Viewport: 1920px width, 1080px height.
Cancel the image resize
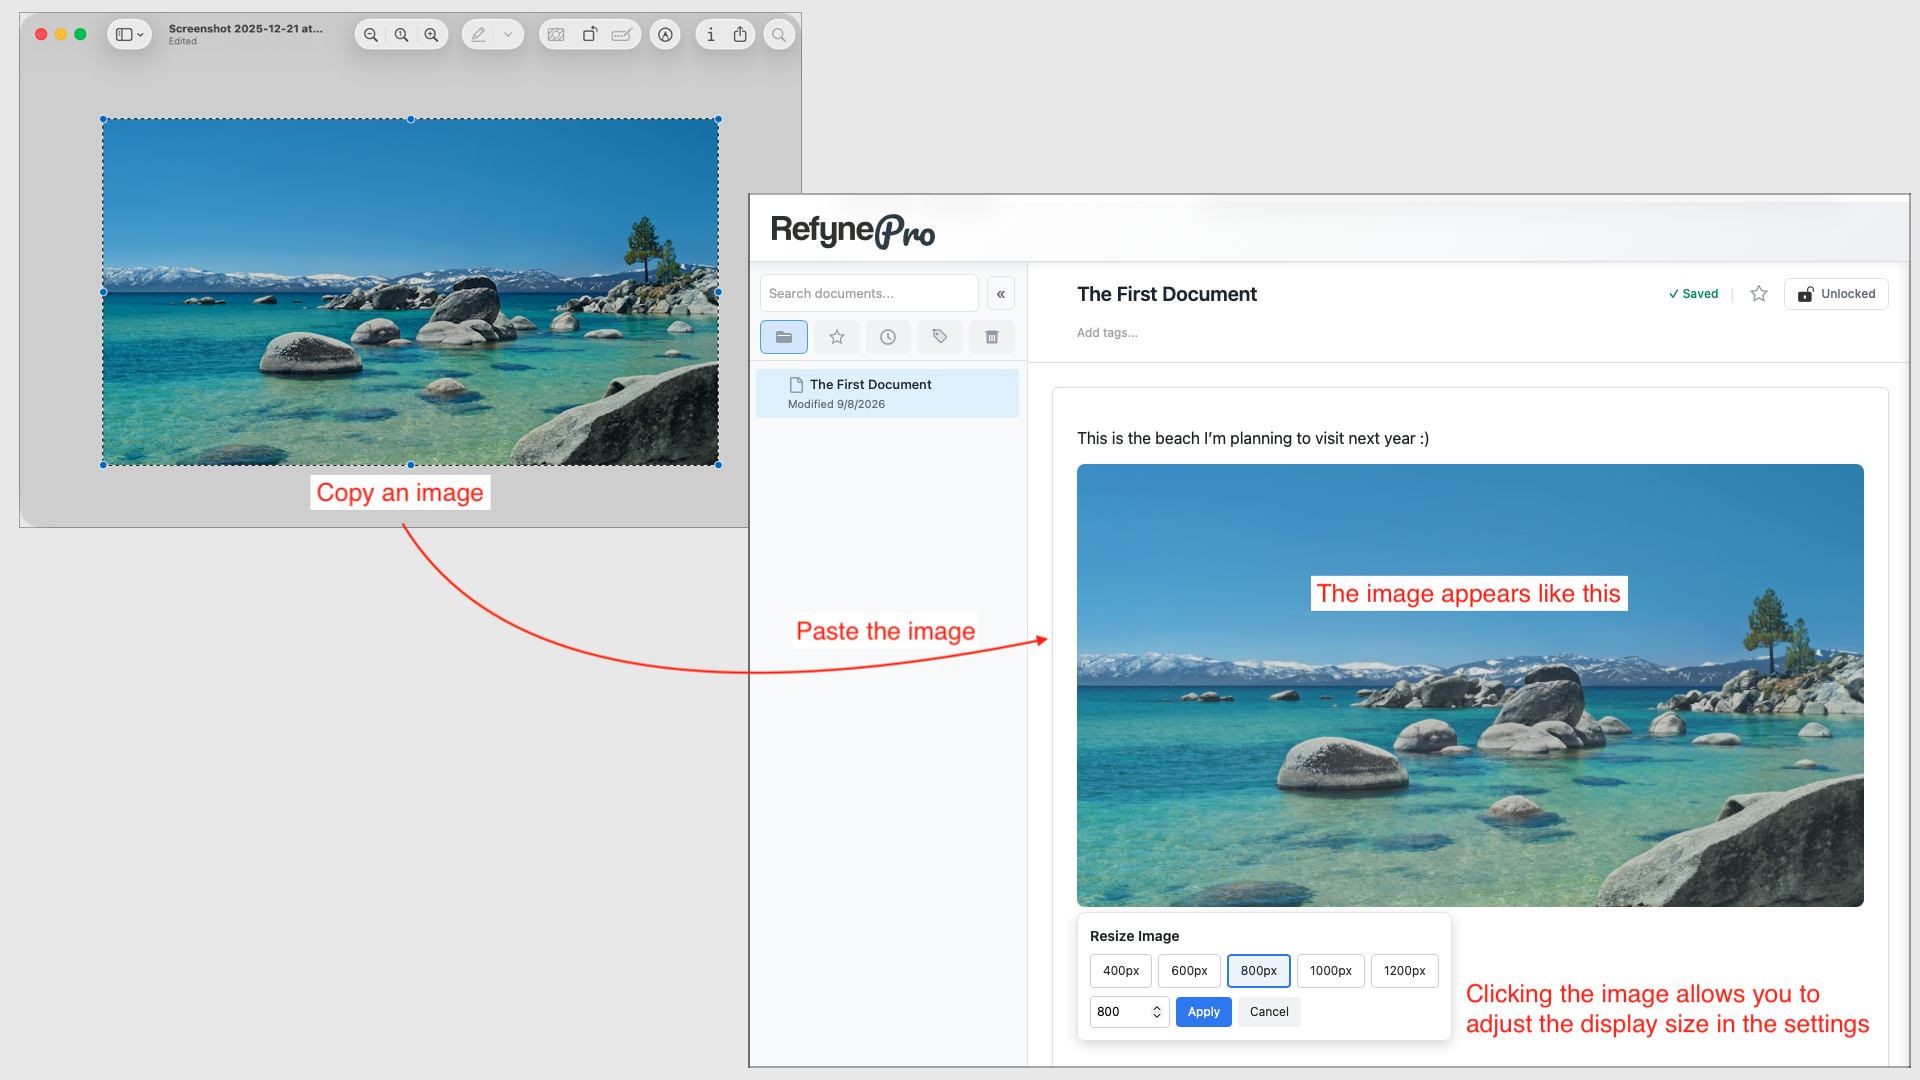tap(1269, 1012)
